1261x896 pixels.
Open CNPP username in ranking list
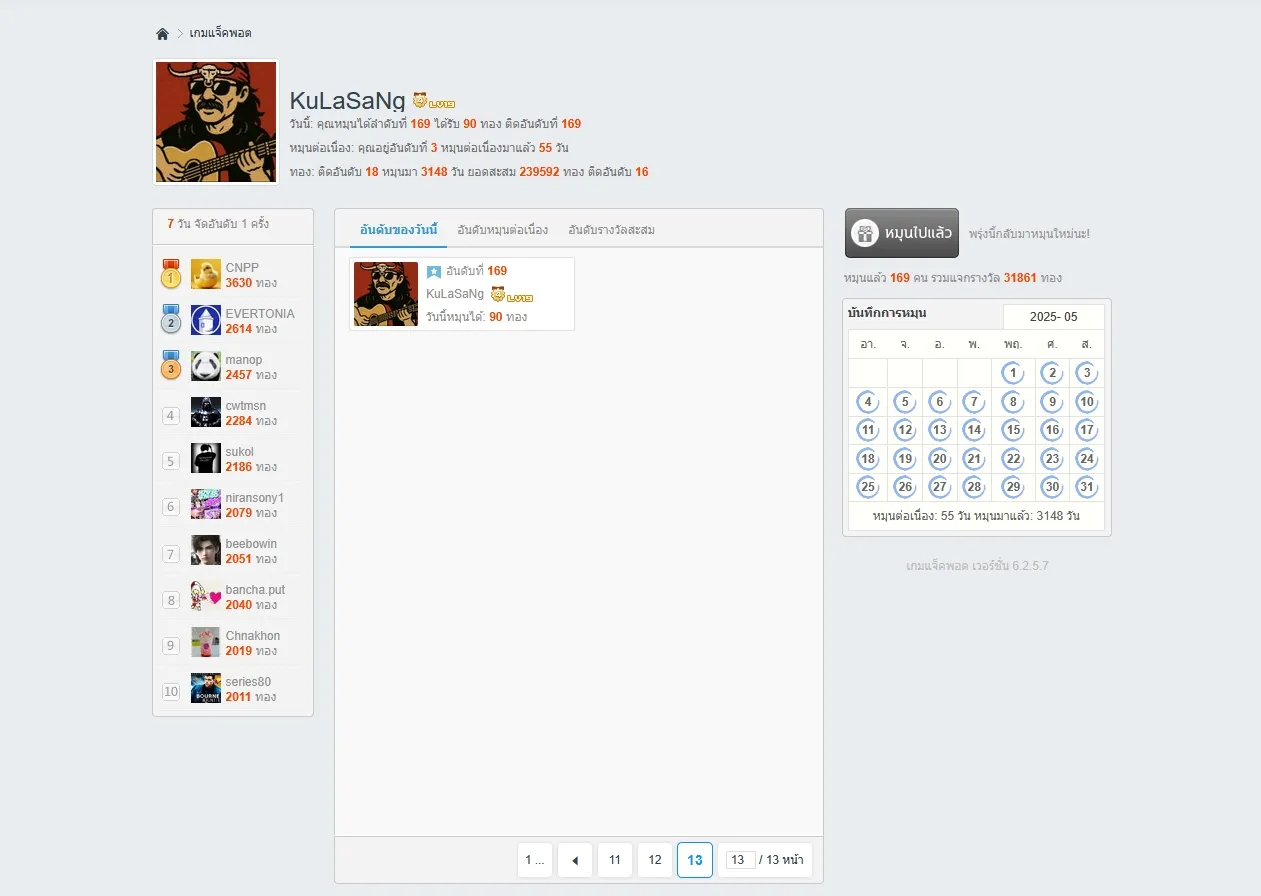pyautogui.click(x=241, y=268)
